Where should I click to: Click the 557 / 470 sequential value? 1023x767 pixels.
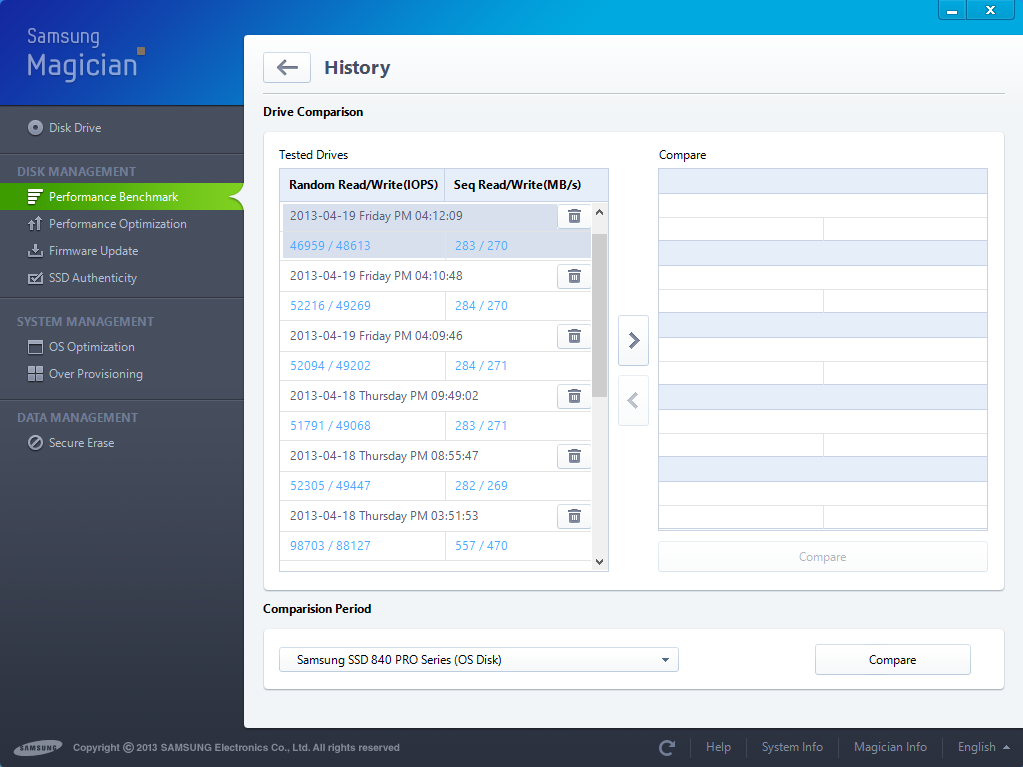click(481, 546)
